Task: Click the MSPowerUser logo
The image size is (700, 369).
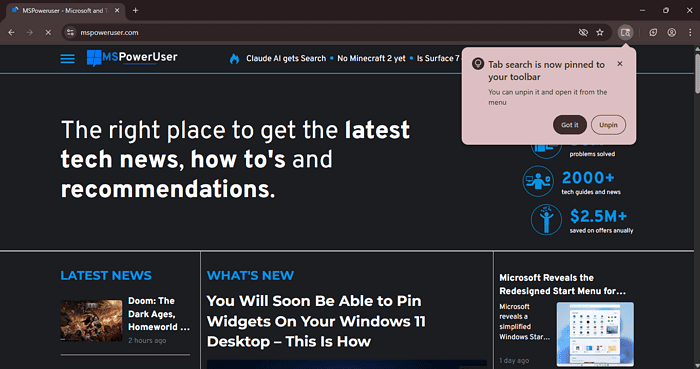Action: (132, 58)
